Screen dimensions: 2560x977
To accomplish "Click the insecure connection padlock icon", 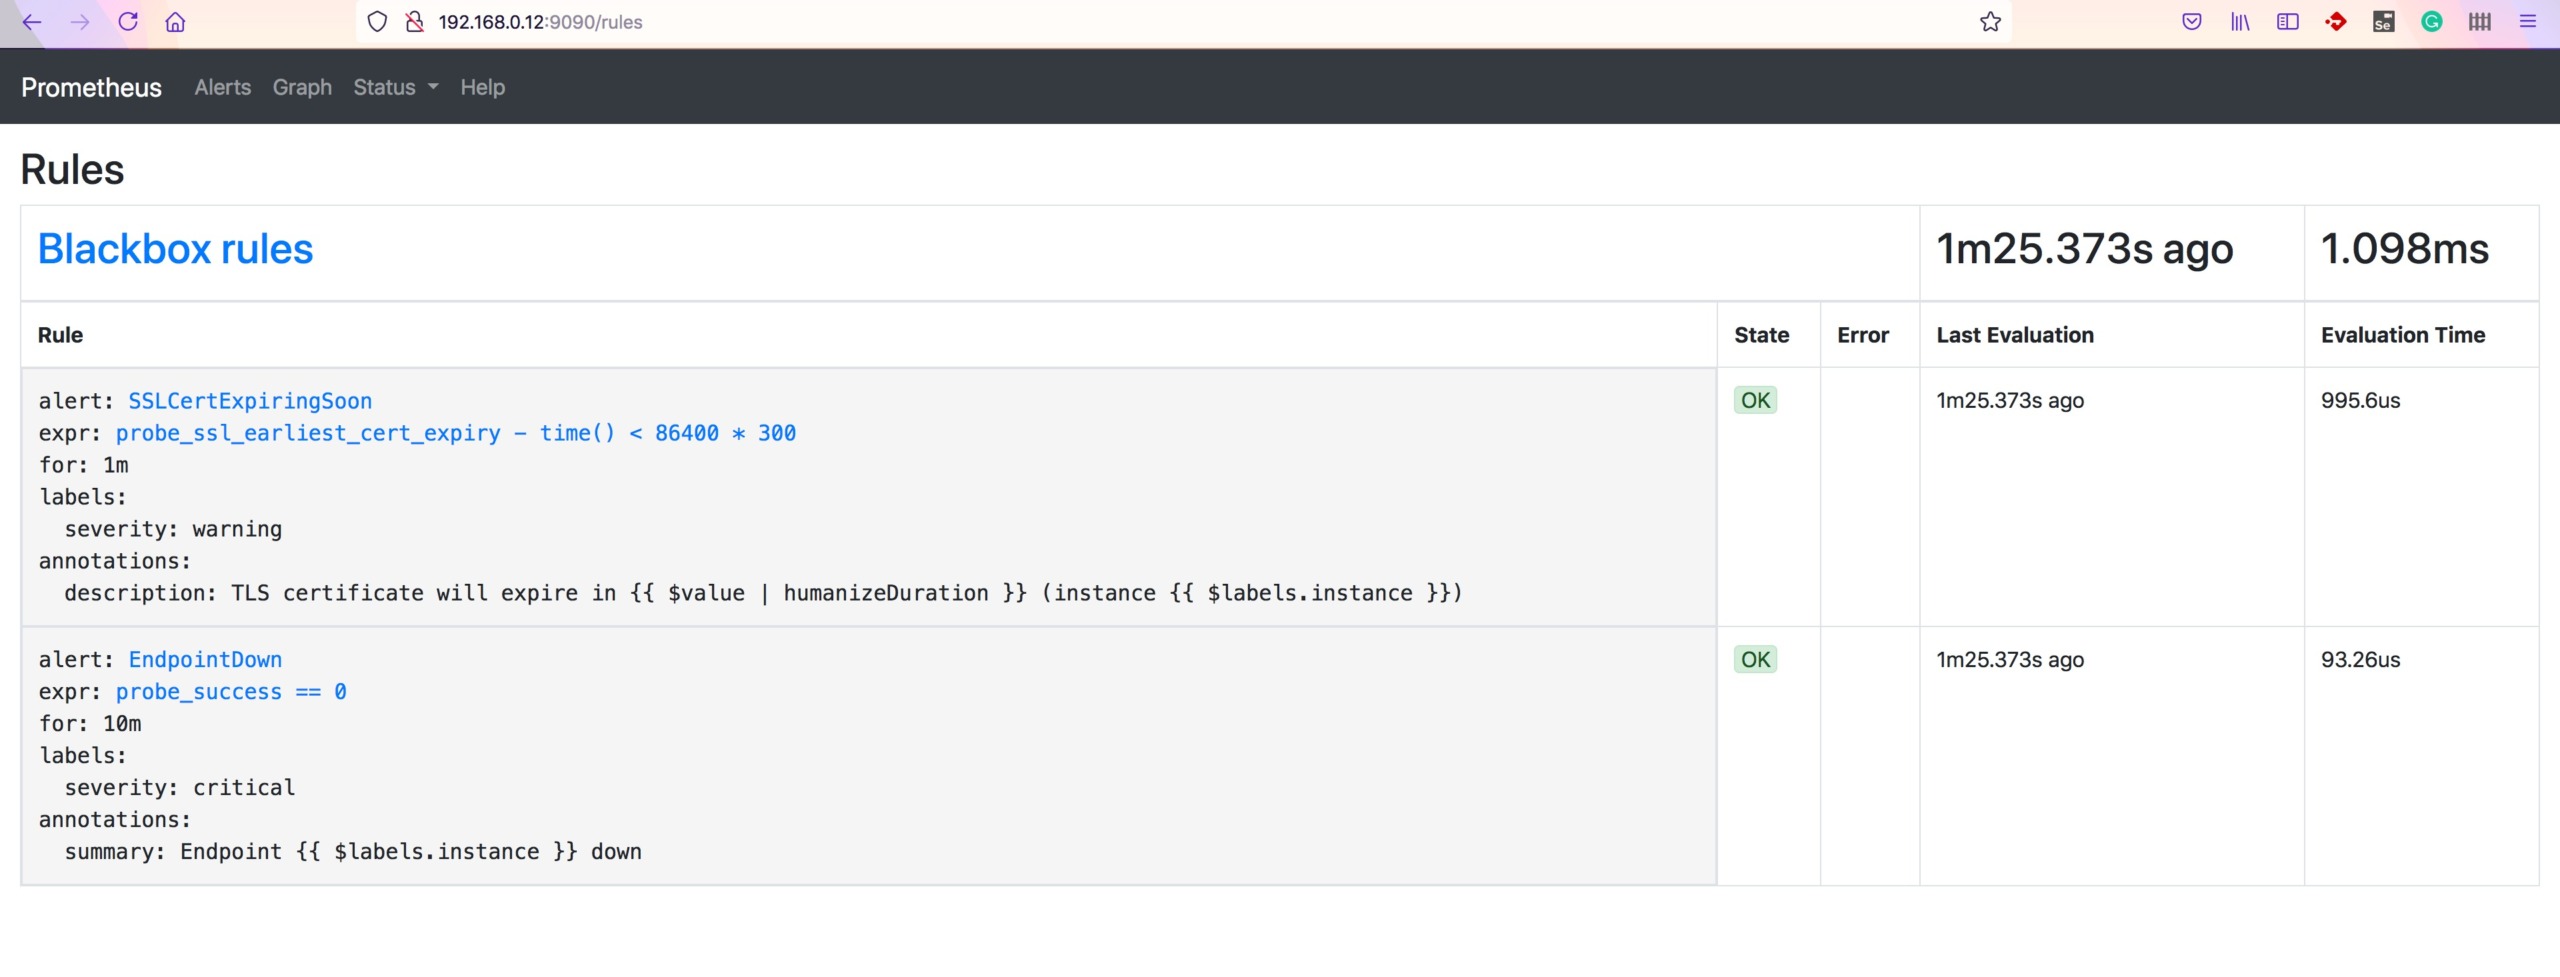I will tap(414, 22).
